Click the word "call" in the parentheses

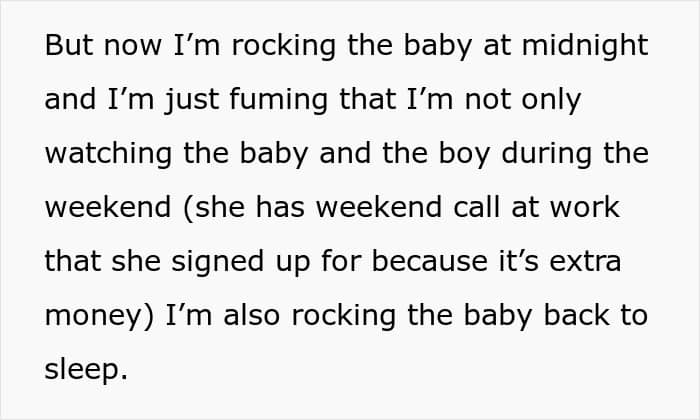pyautogui.click(x=476, y=207)
